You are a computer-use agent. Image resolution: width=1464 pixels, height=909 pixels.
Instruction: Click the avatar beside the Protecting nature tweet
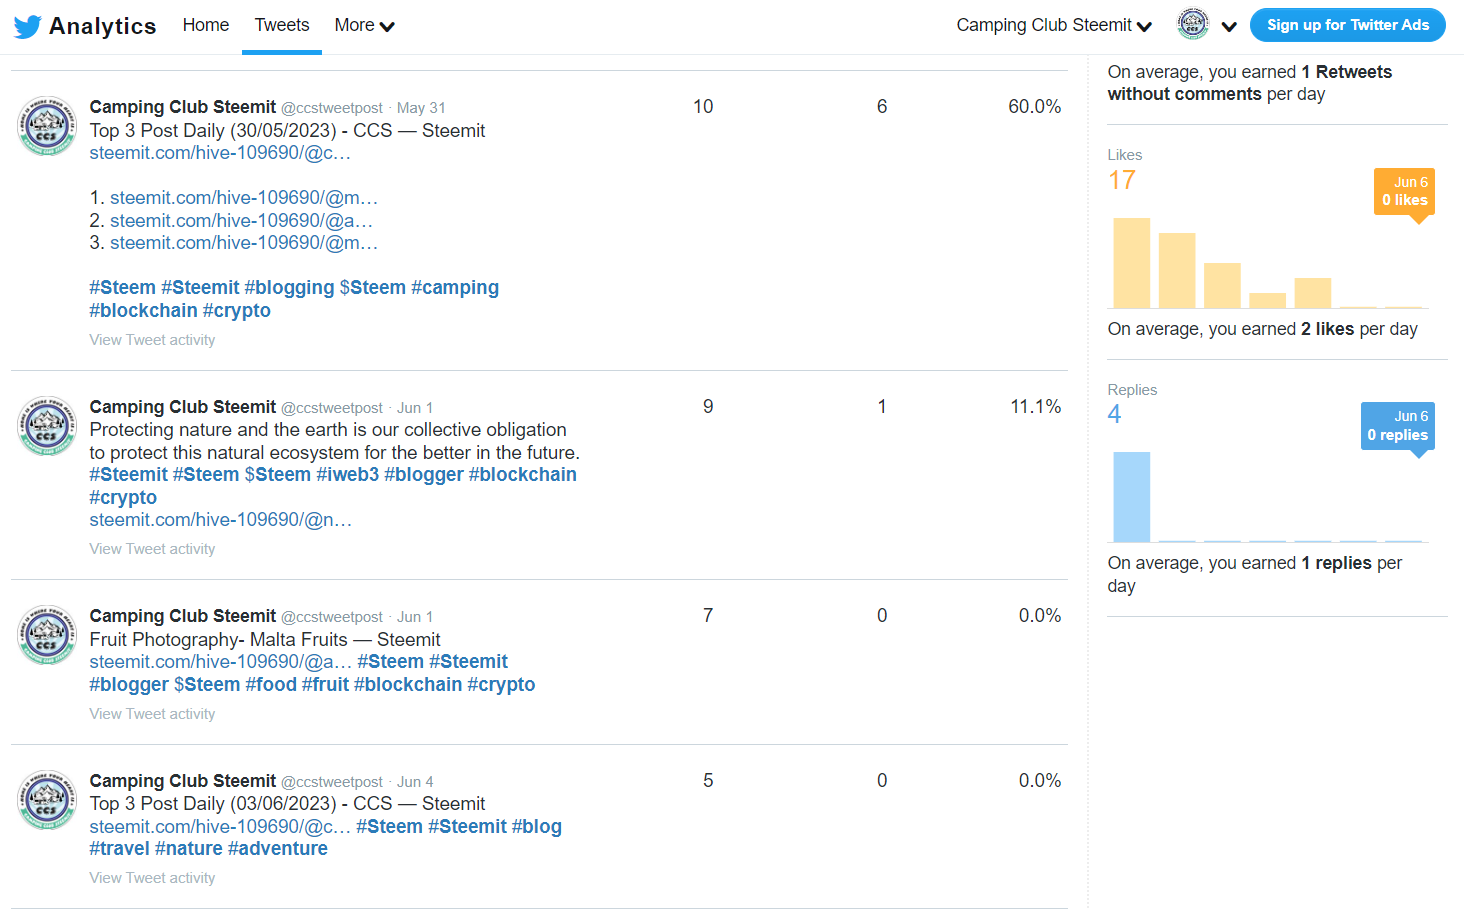click(x=47, y=426)
